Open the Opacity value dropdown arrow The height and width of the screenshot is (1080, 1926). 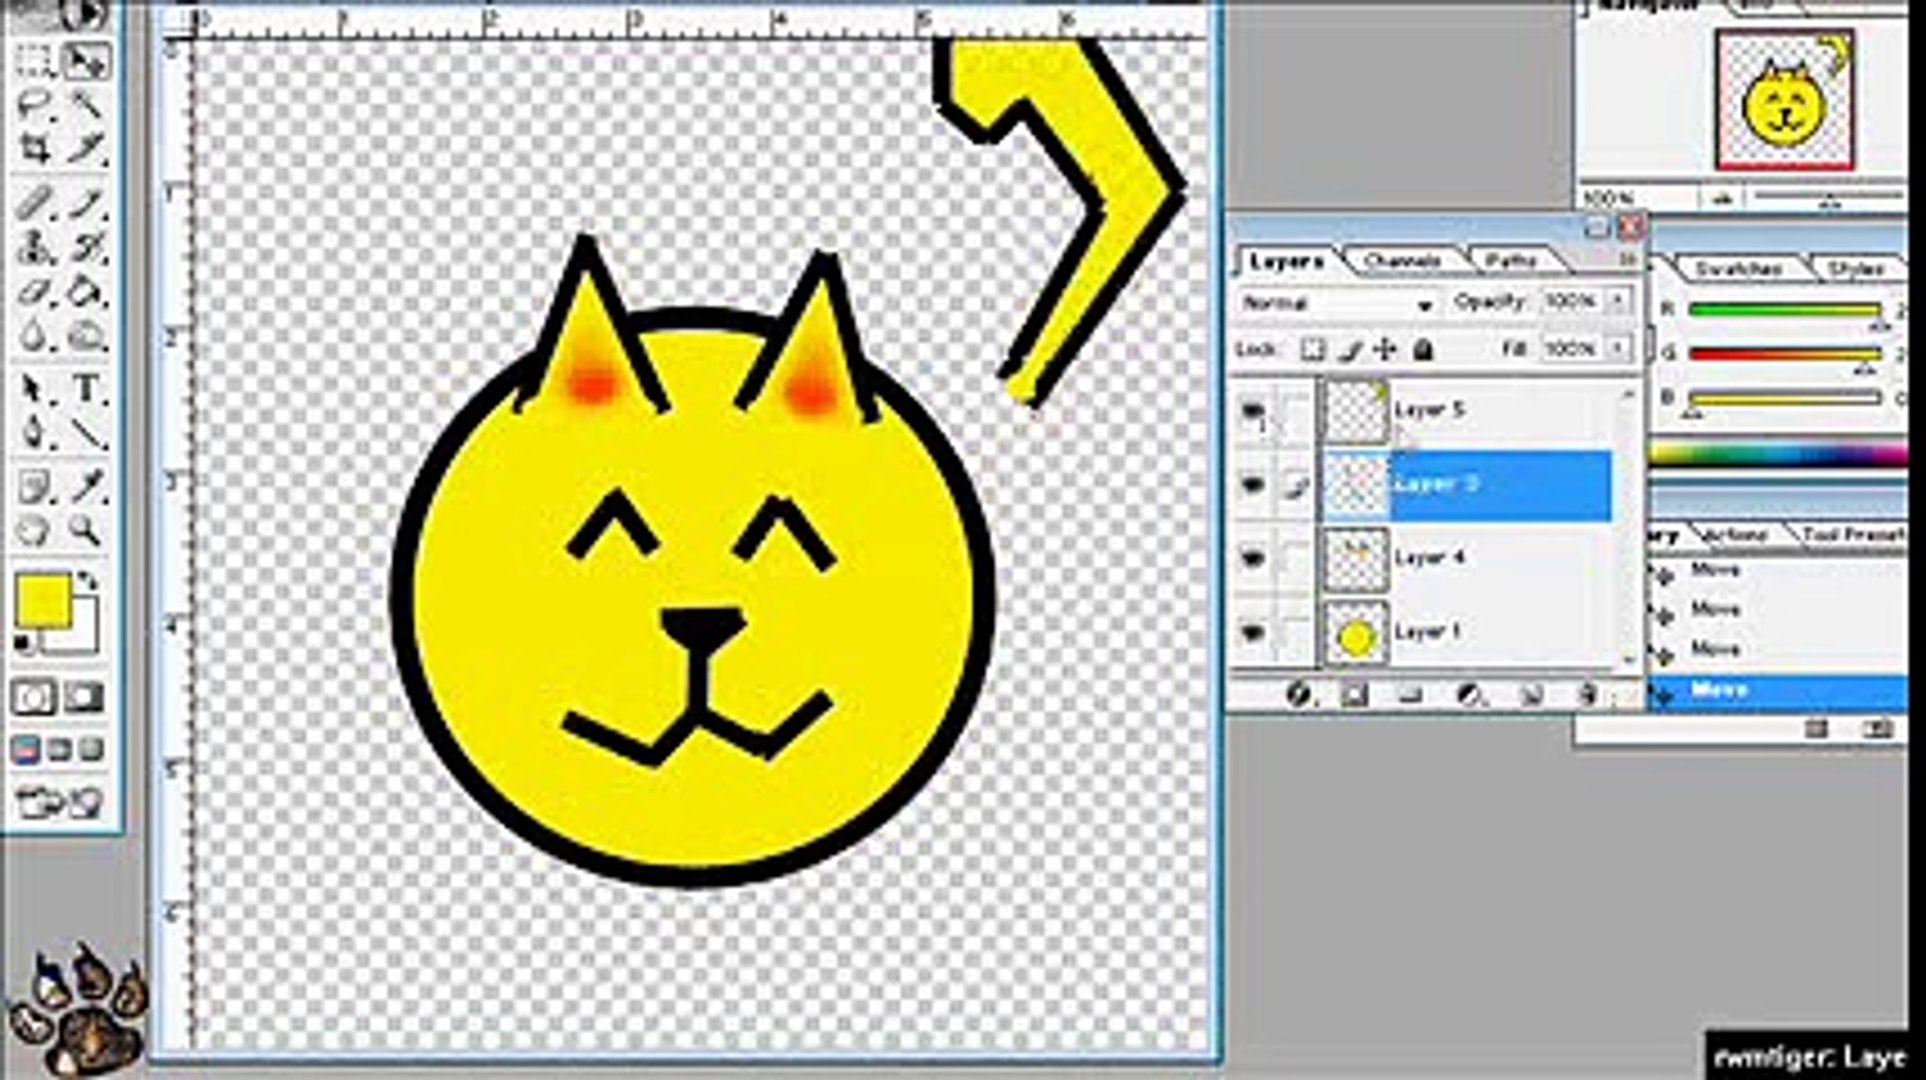click(1618, 302)
